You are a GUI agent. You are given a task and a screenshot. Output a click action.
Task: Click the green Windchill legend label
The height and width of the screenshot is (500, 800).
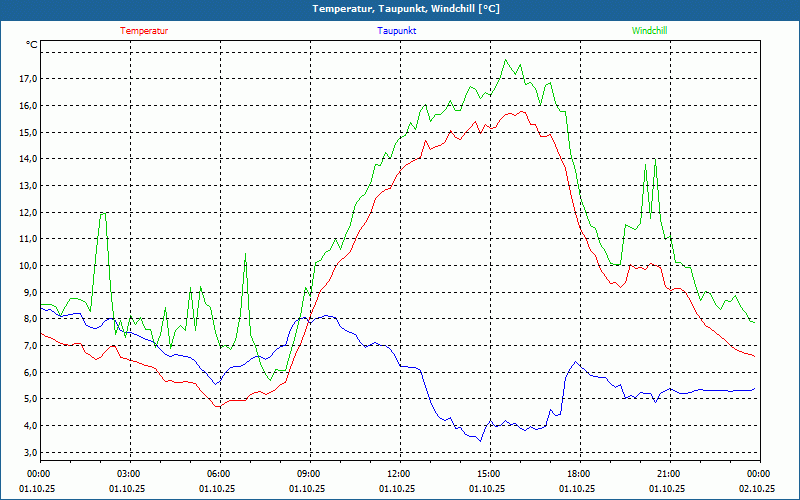pyautogui.click(x=649, y=31)
